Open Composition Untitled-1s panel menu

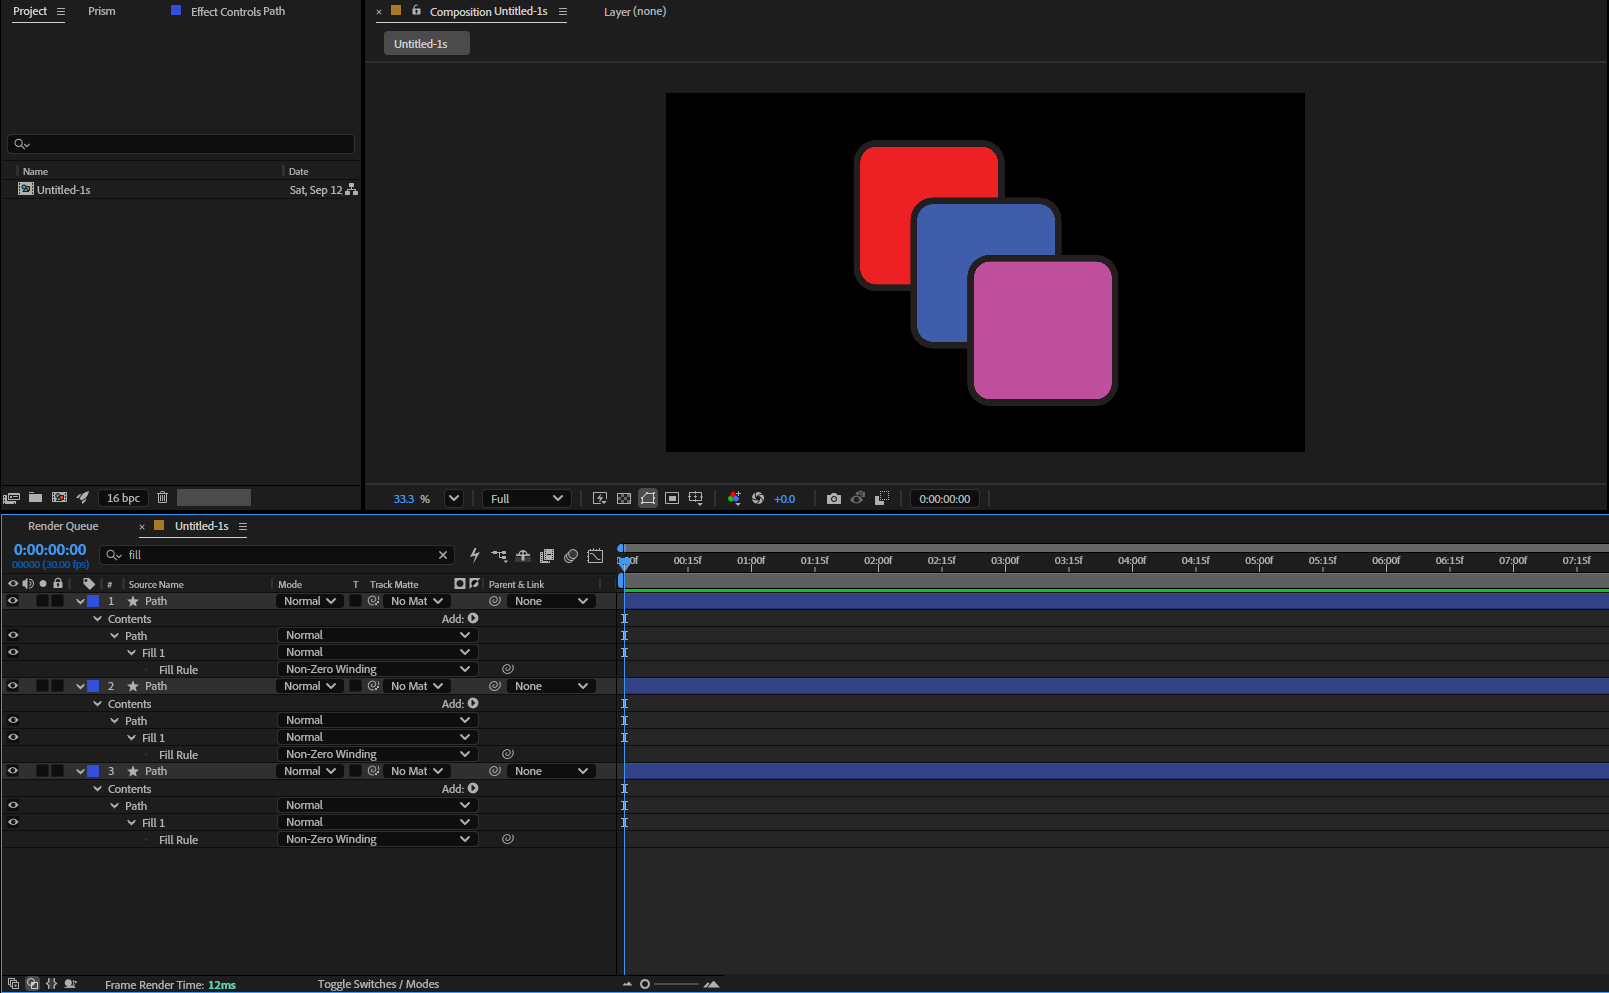point(563,12)
